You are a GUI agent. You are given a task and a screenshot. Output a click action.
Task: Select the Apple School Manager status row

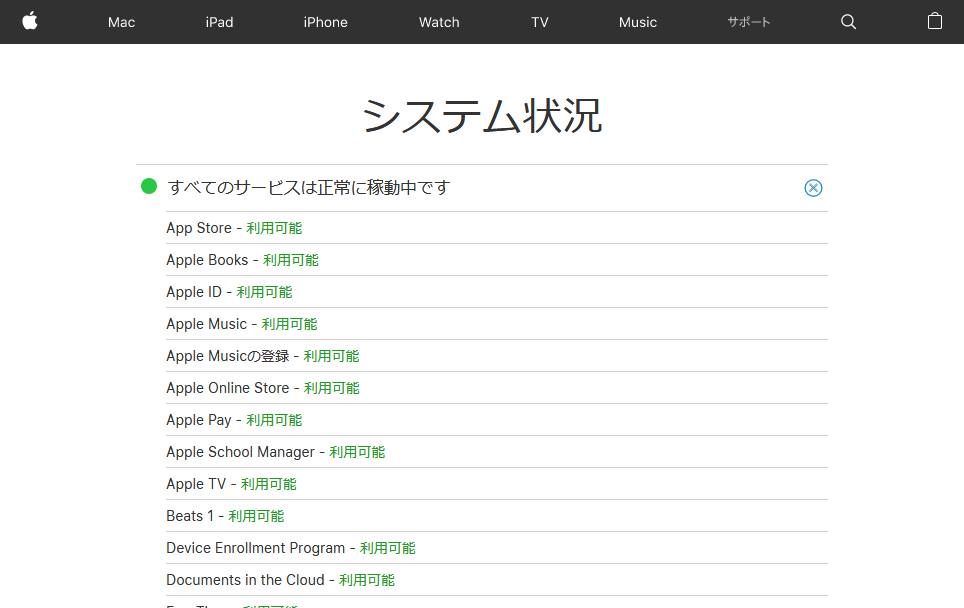click(497, 452)
